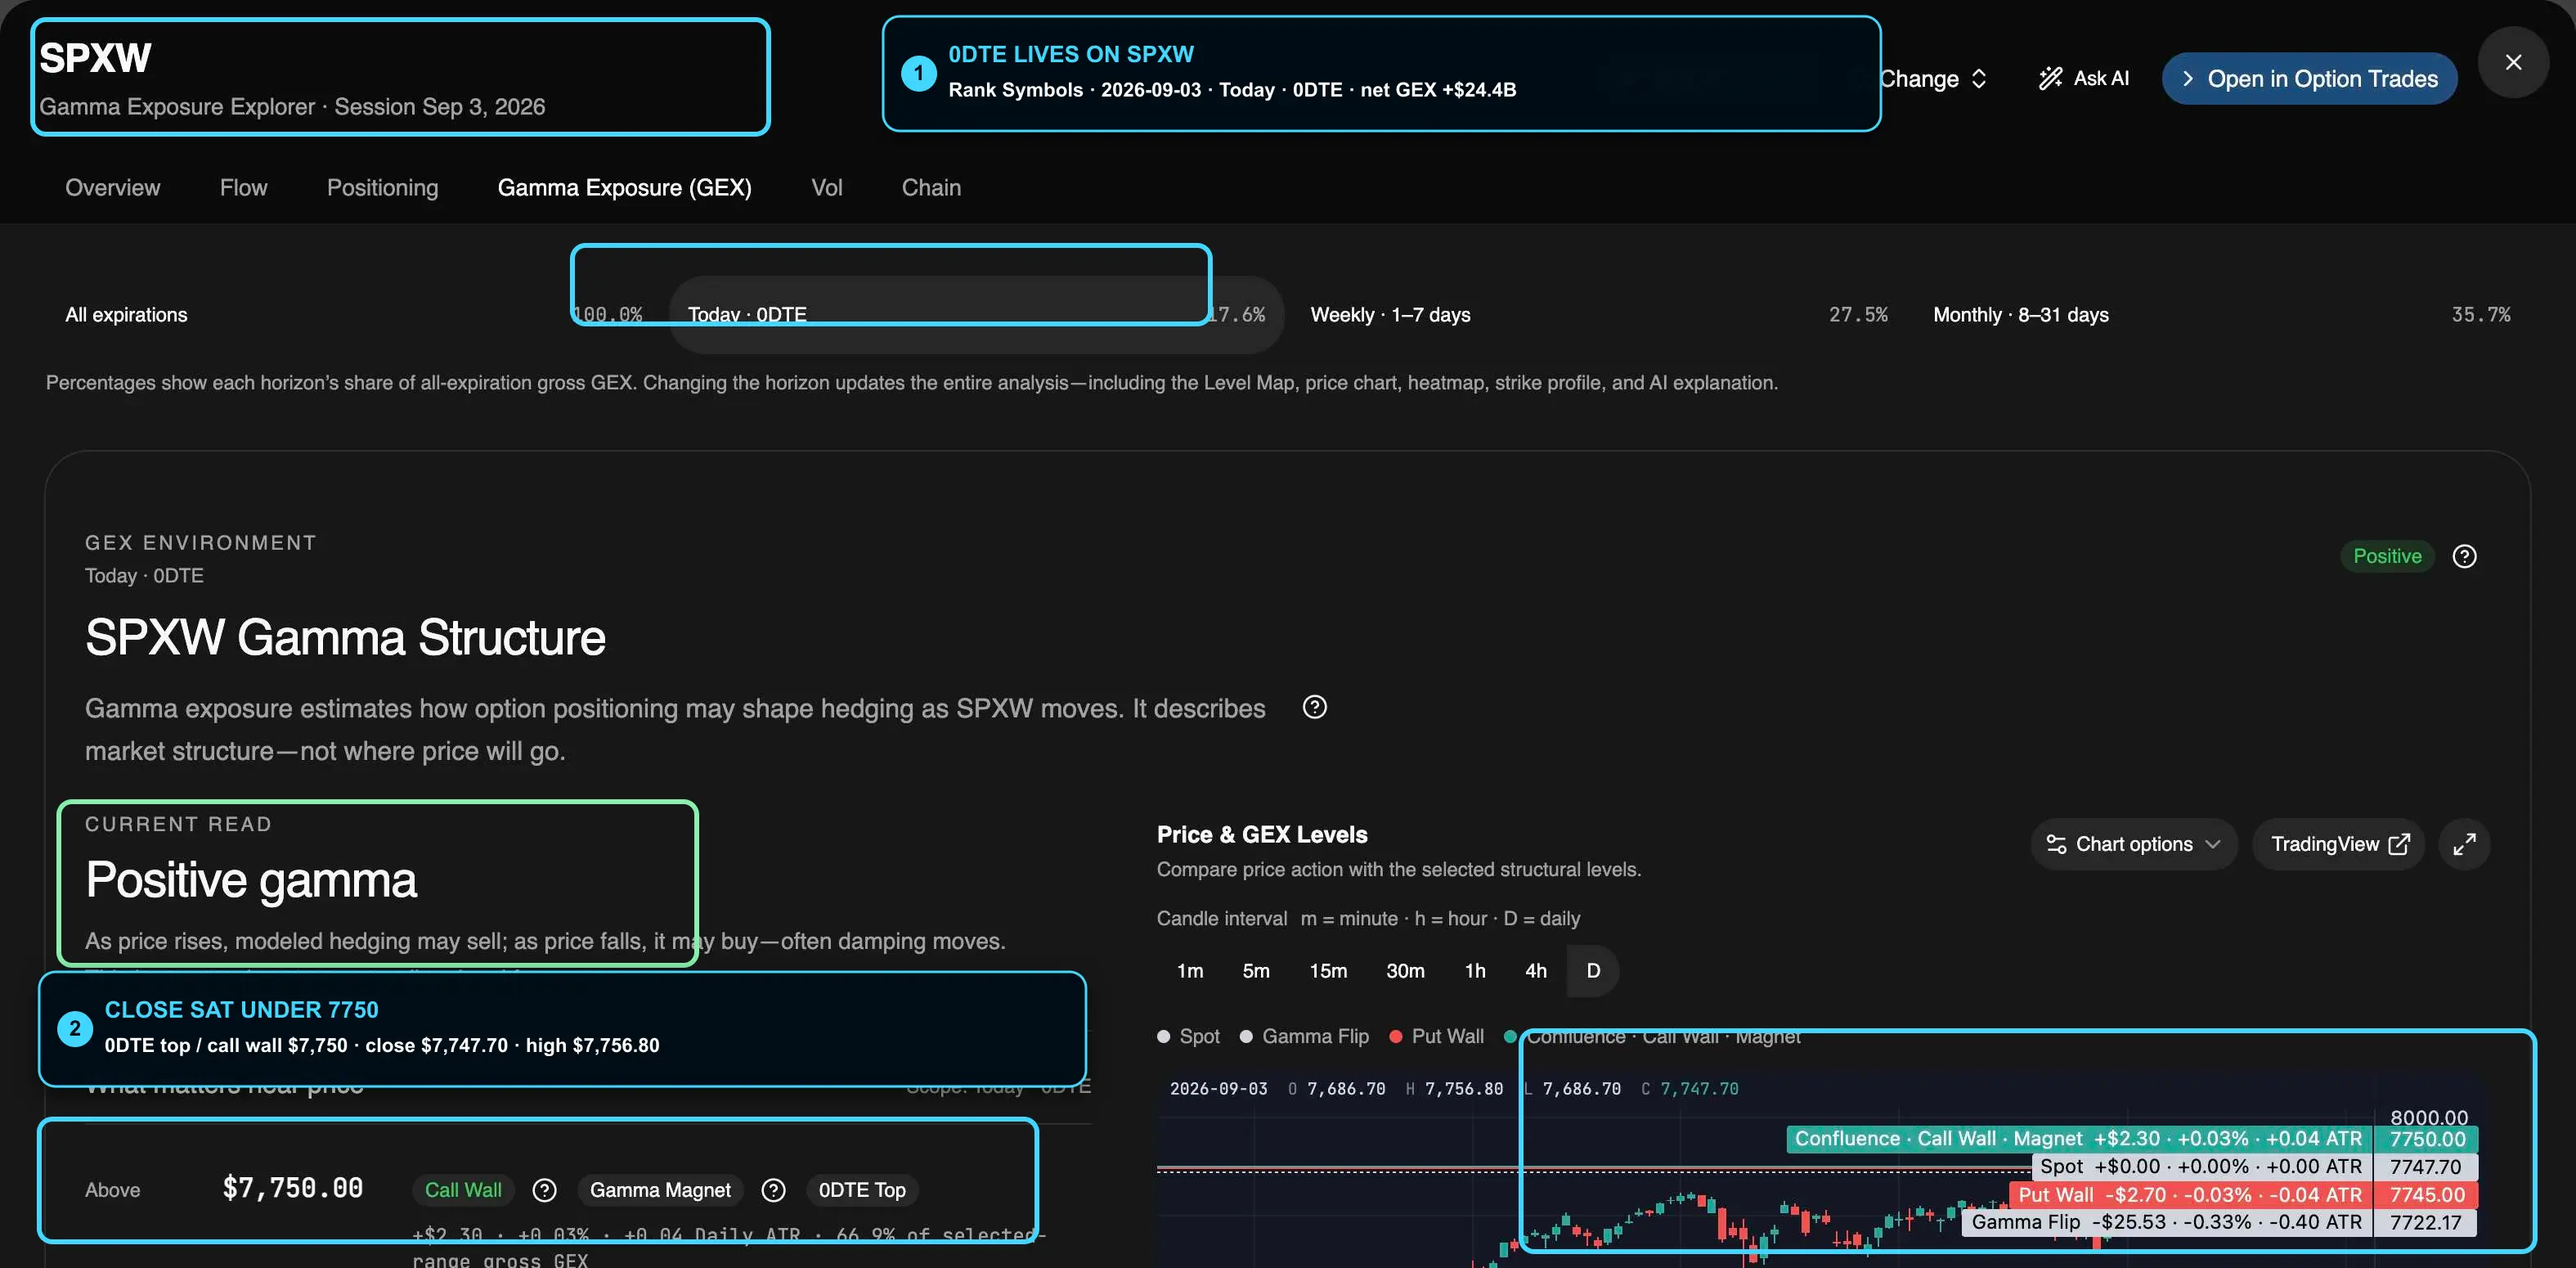Expand the Chart options dropdown
The image size is (2576, 1268).
point(2133,844)
